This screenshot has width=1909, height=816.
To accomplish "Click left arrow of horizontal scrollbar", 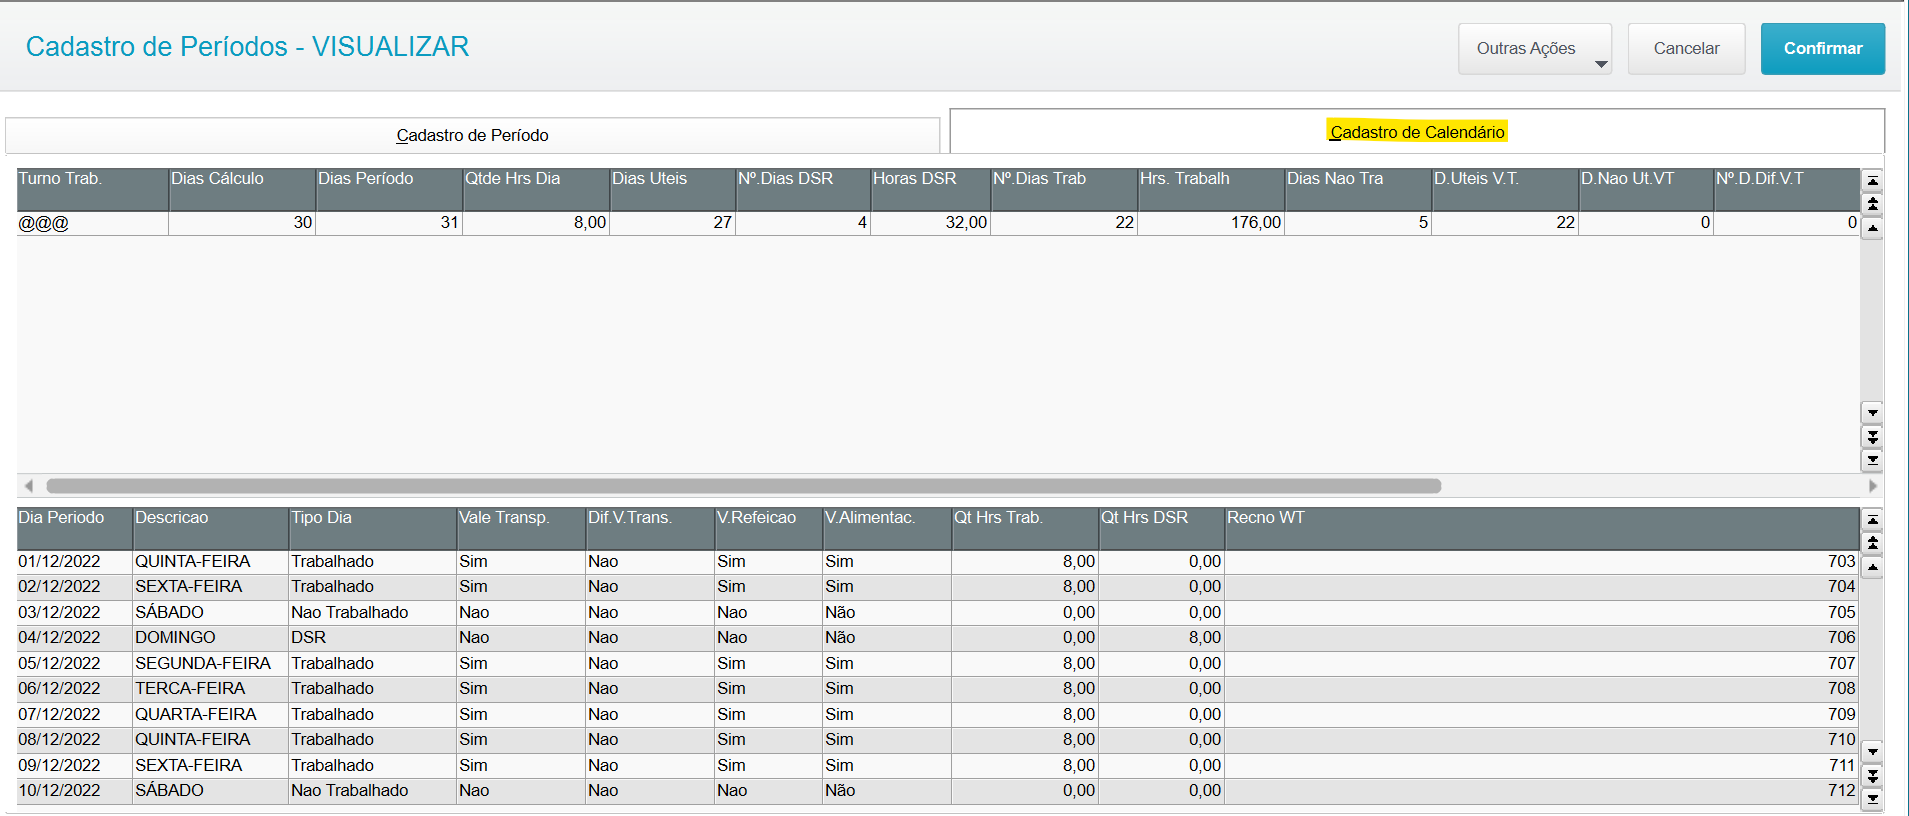I will pyautogui.click(x=28, y=486).
